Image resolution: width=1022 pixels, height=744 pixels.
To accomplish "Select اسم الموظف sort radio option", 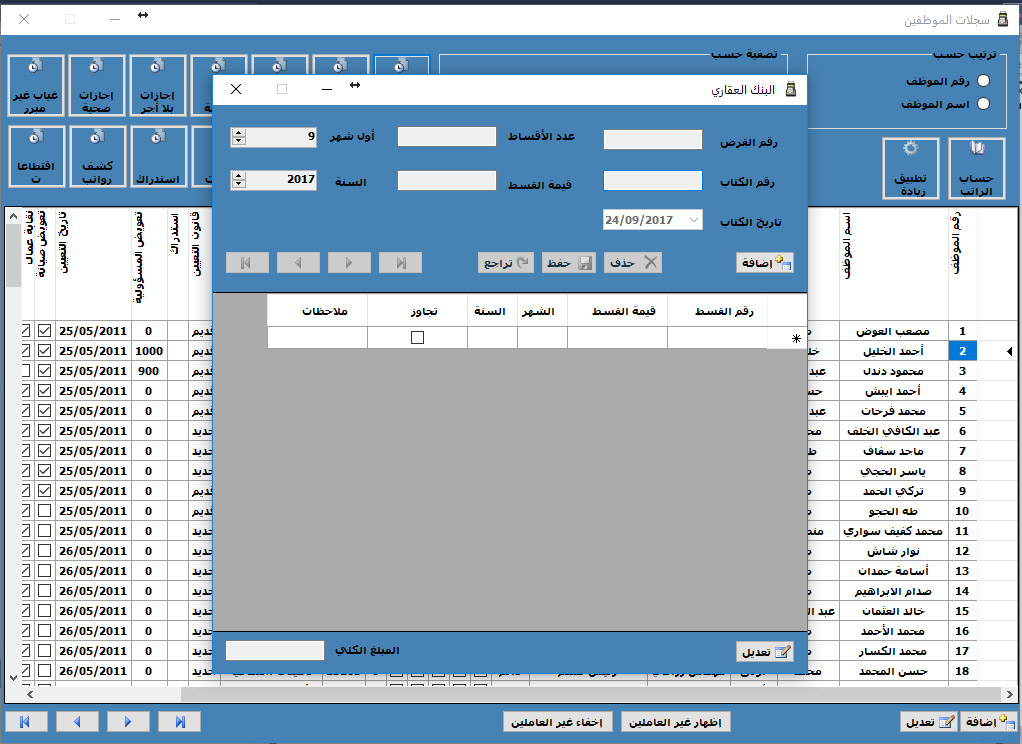I will tap(983, 104).
